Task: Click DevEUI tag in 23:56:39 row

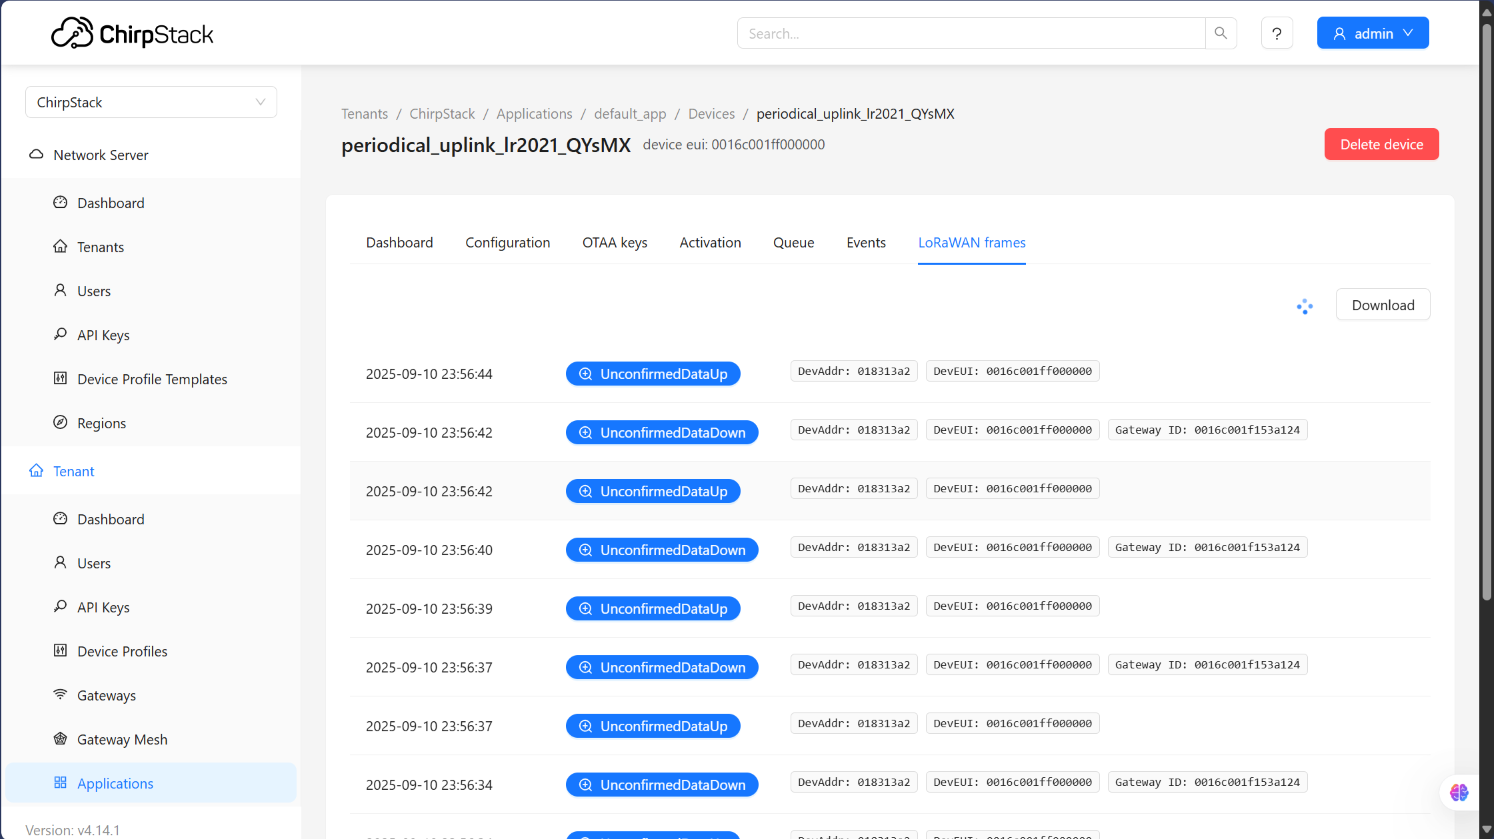Action: (x=1012, y=606)
